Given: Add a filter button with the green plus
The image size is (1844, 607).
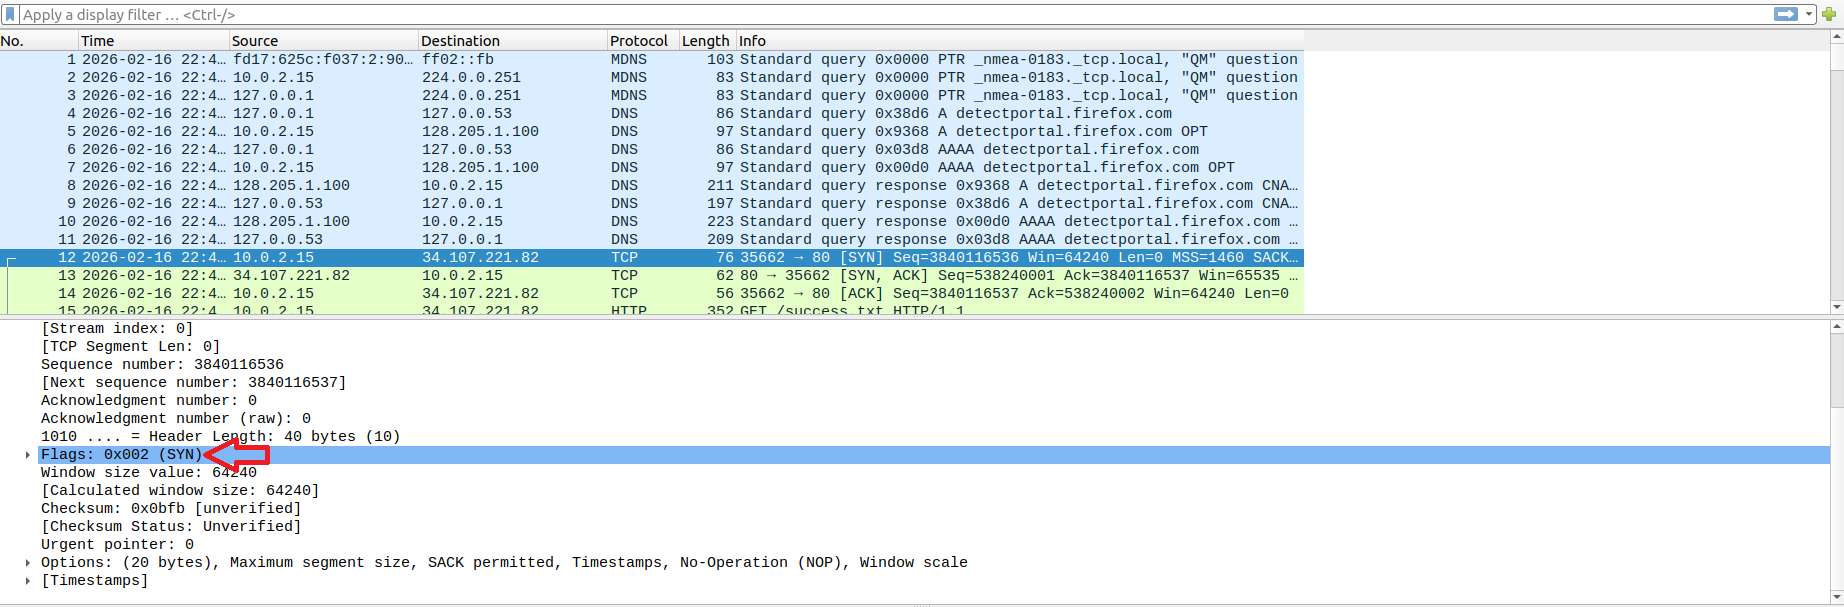Looking at the screenshot, I should (x=1829, y=14).
